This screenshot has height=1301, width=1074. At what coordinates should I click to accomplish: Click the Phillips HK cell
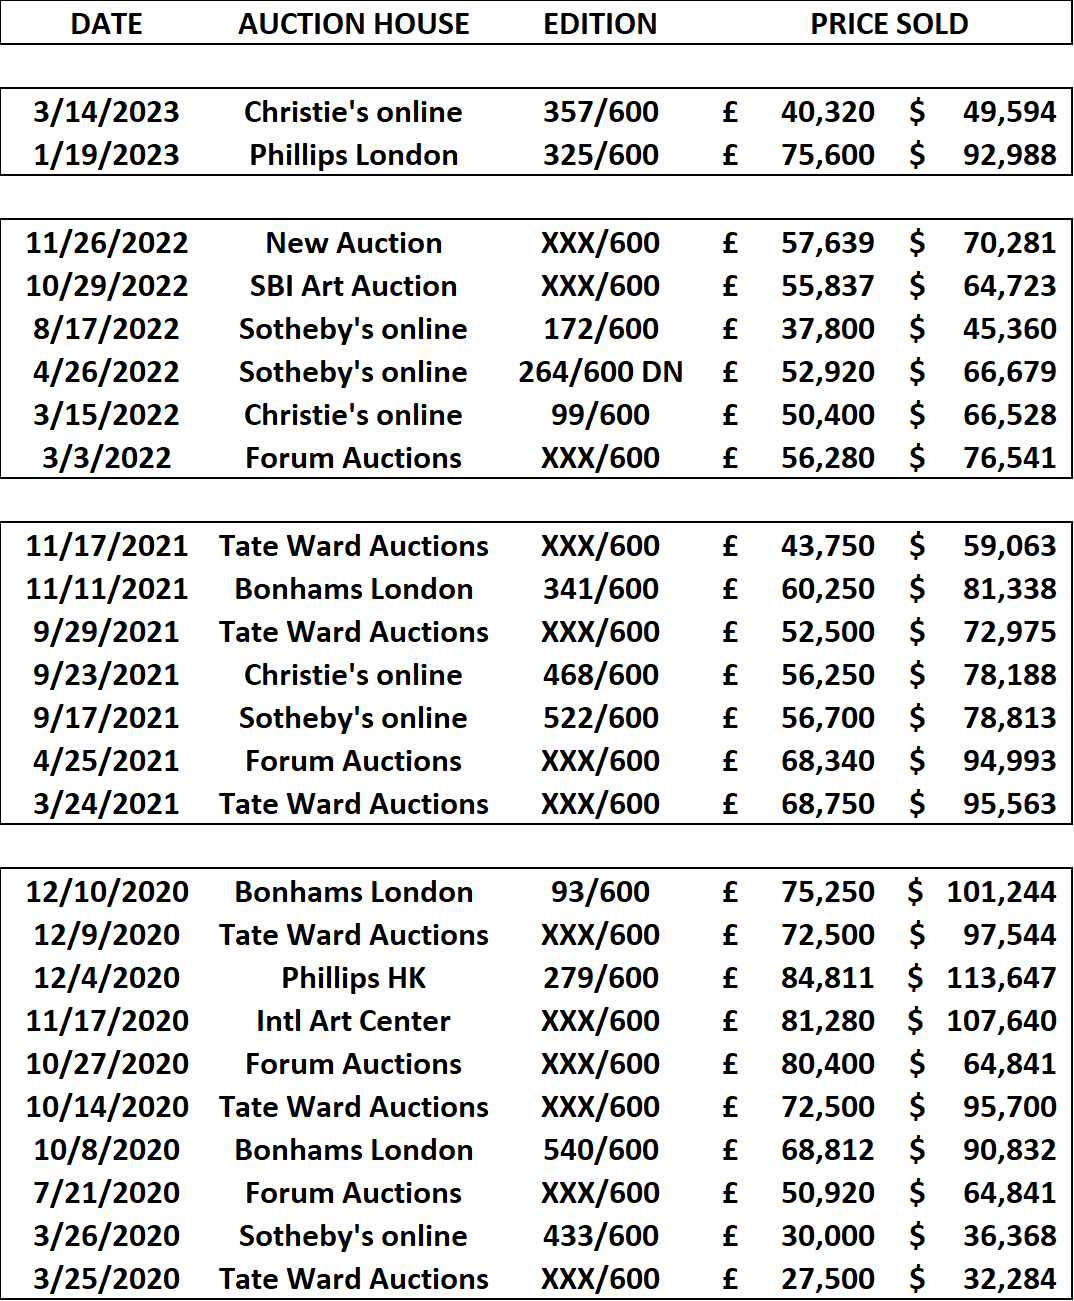click(x=353, y=978)
